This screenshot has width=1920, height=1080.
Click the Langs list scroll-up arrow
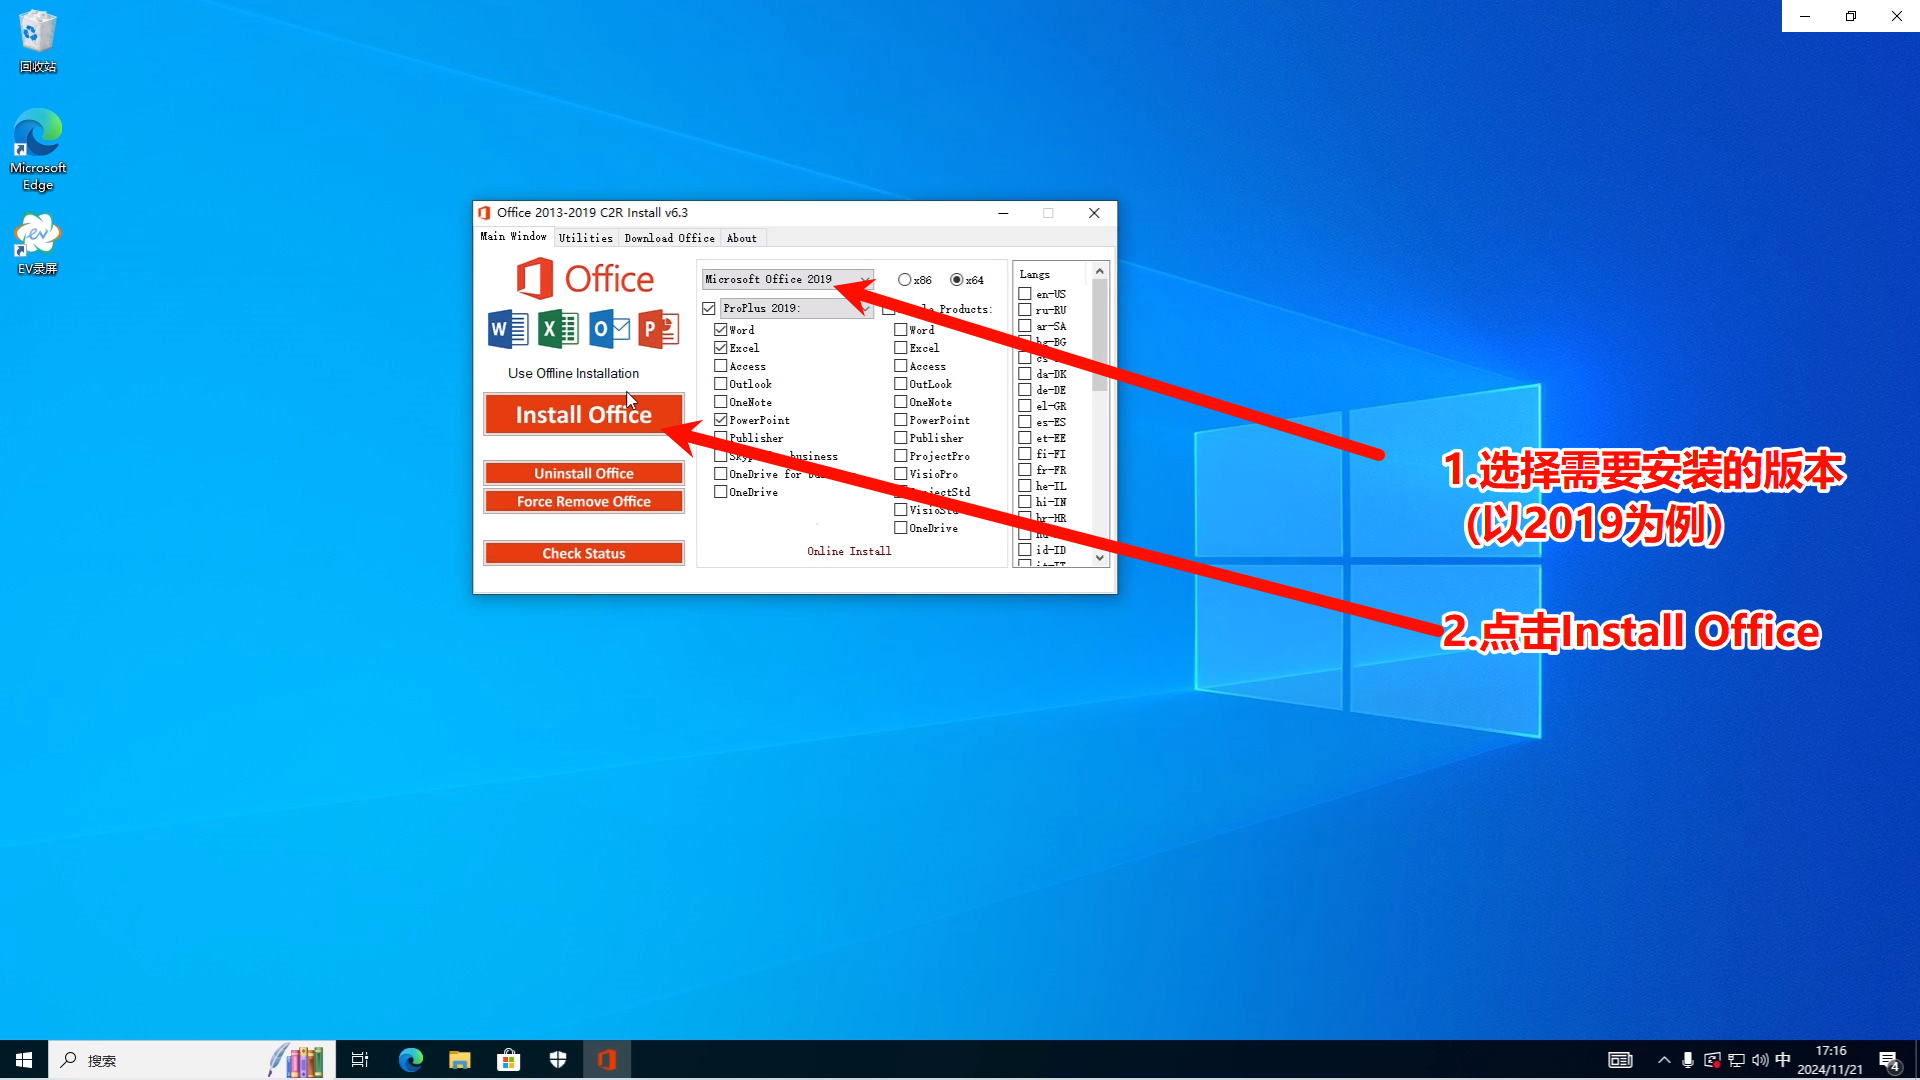point(1100,272)
